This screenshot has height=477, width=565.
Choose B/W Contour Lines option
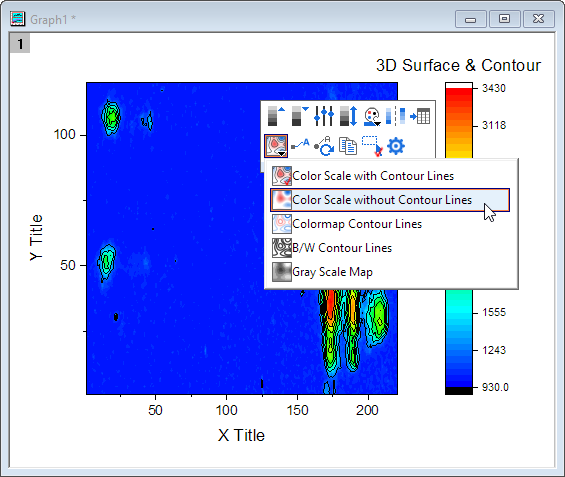[x=390, y=248]
